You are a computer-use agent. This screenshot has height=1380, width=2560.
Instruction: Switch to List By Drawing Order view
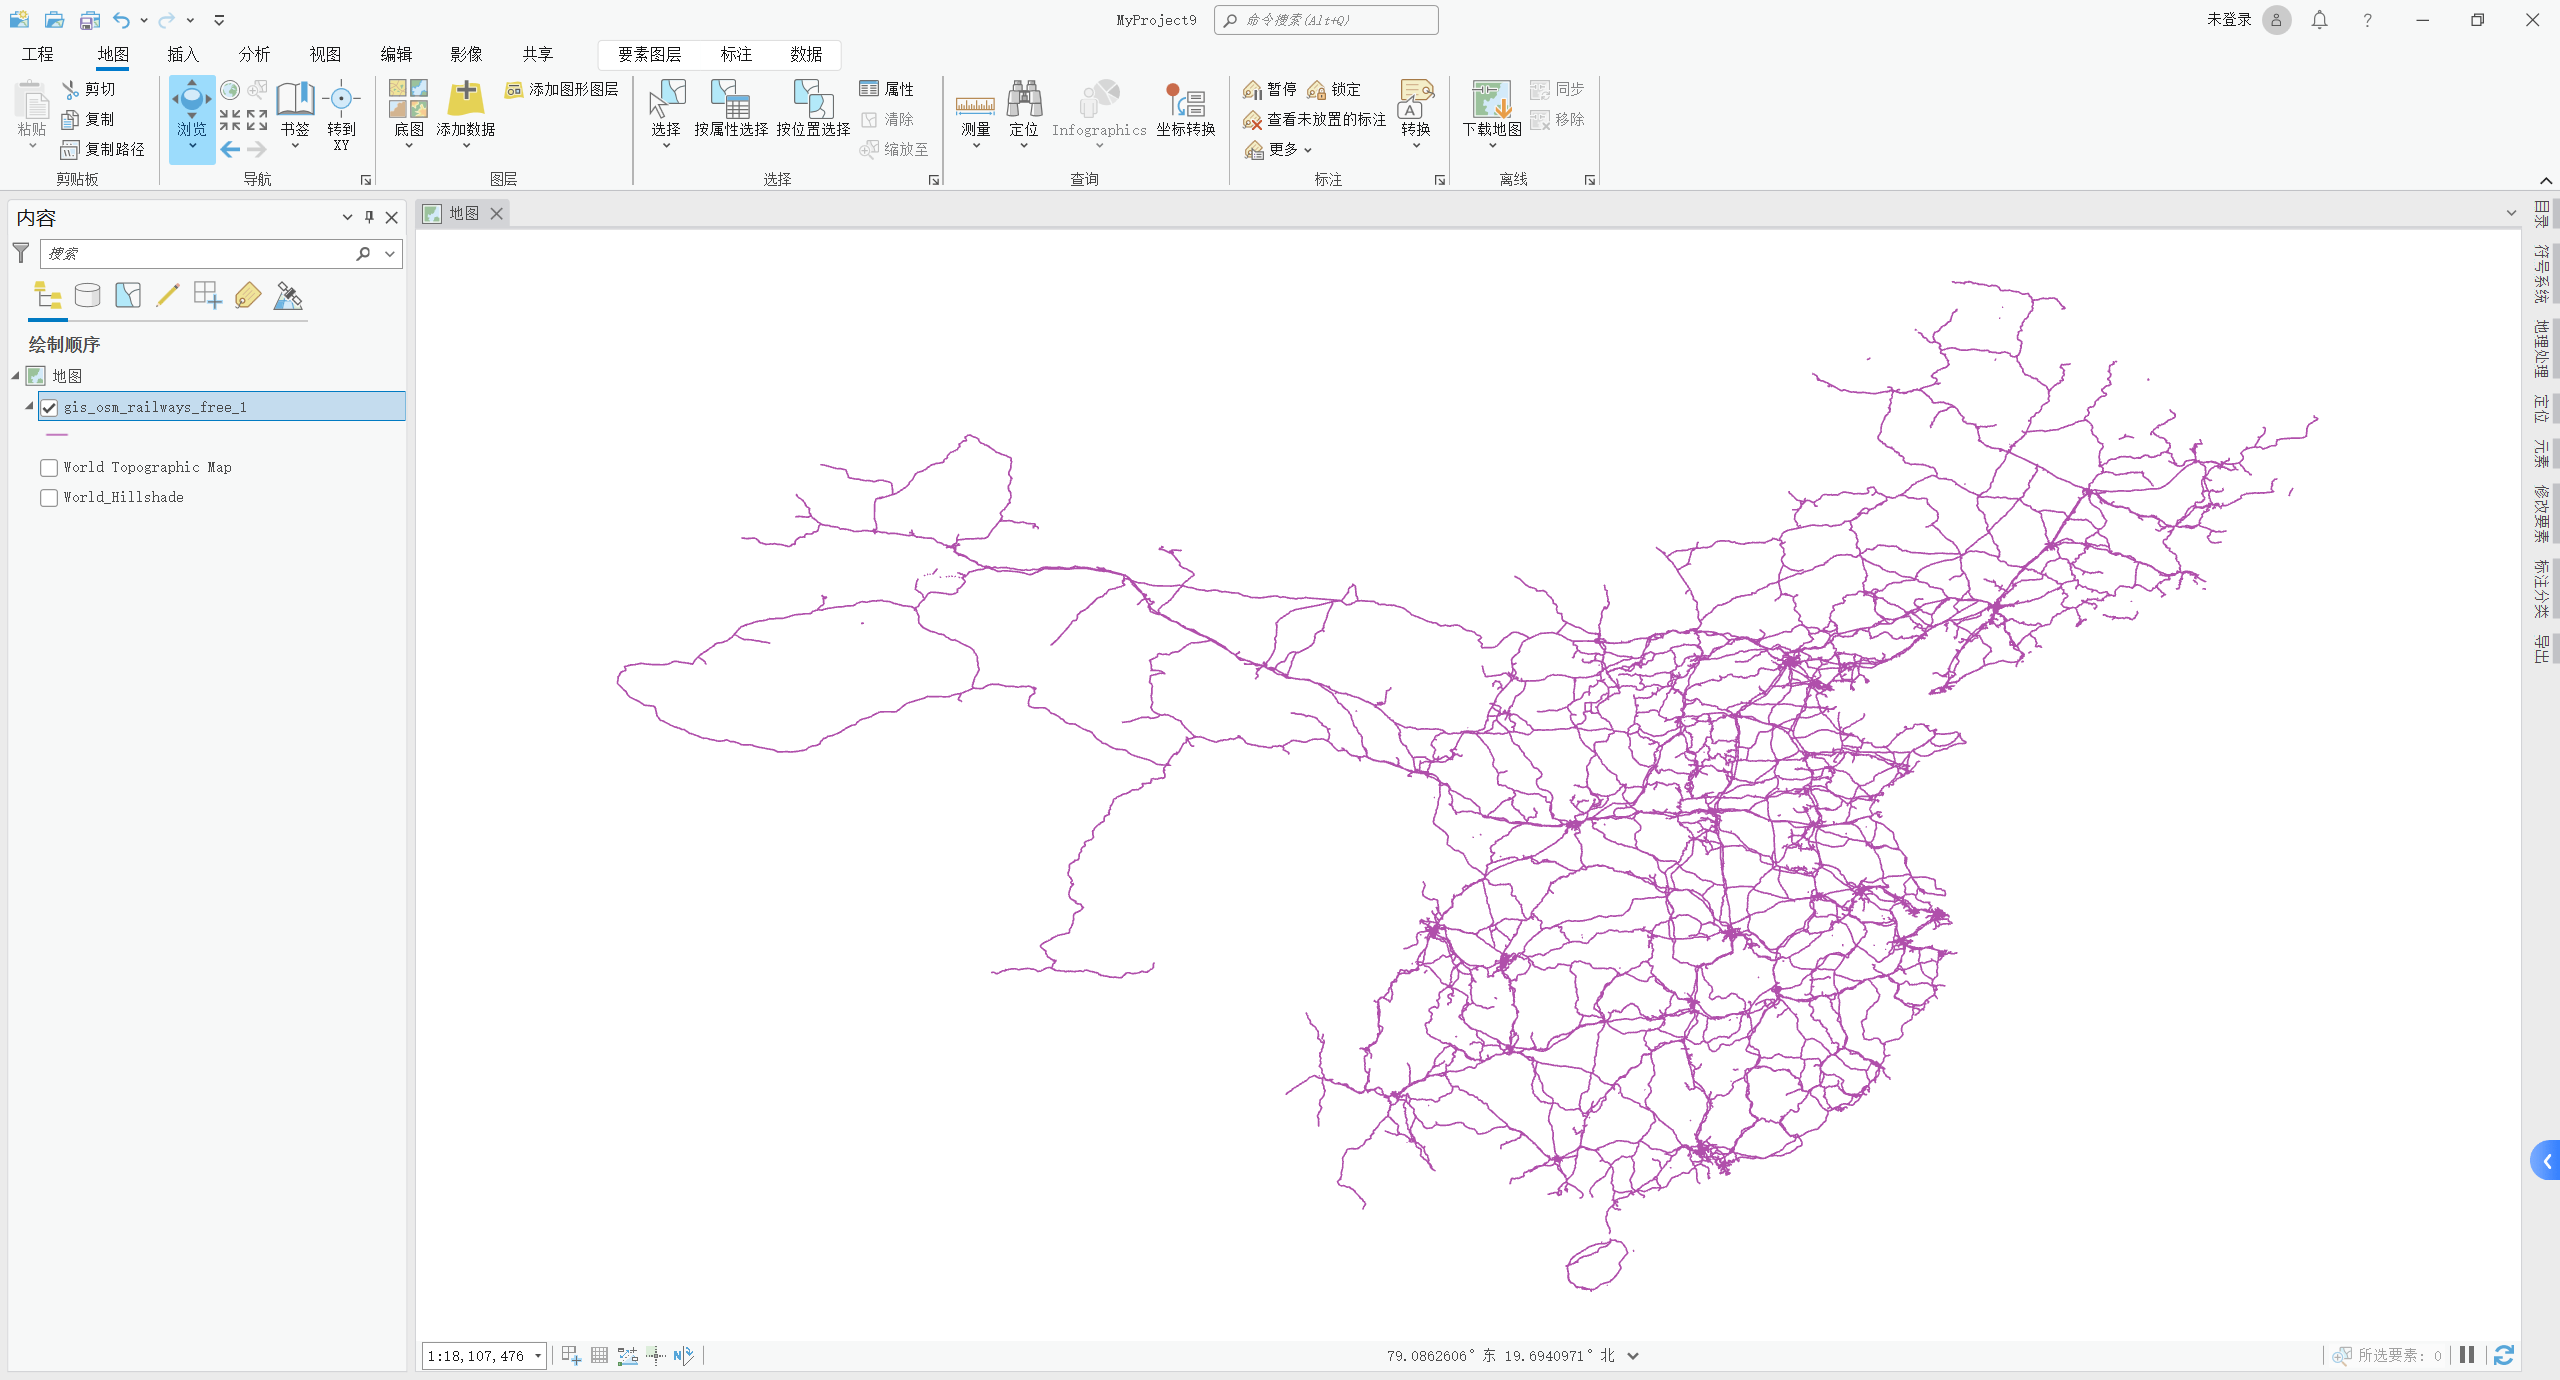click(48, 295)
